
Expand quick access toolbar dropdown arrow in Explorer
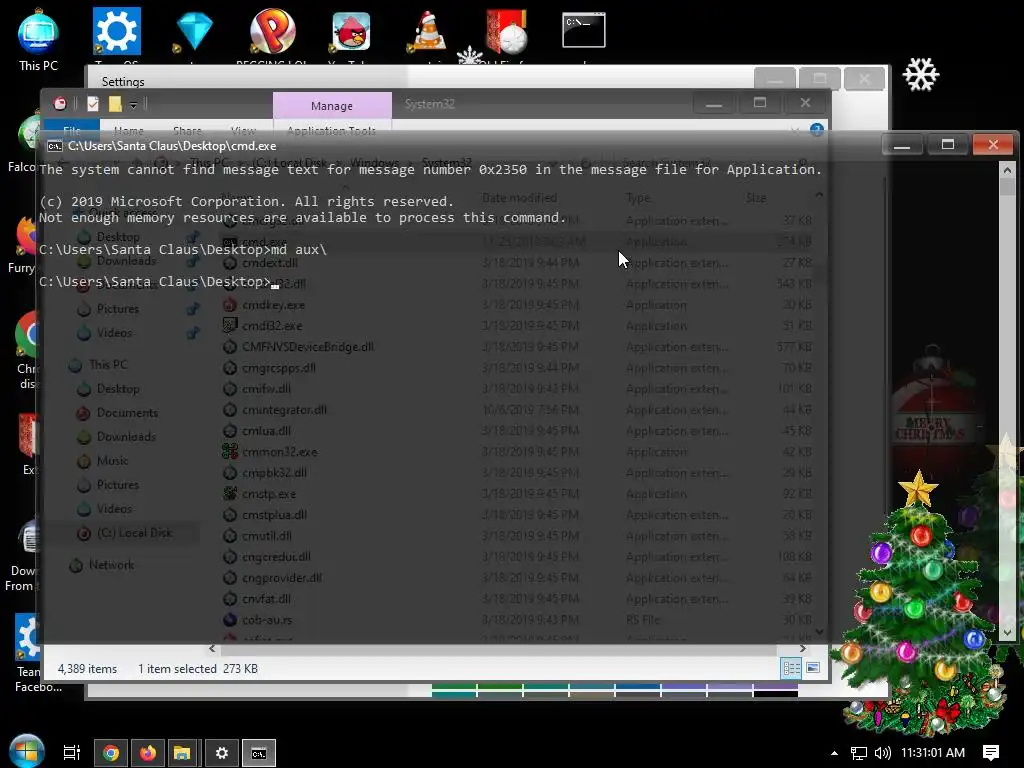tap(133, 104)
